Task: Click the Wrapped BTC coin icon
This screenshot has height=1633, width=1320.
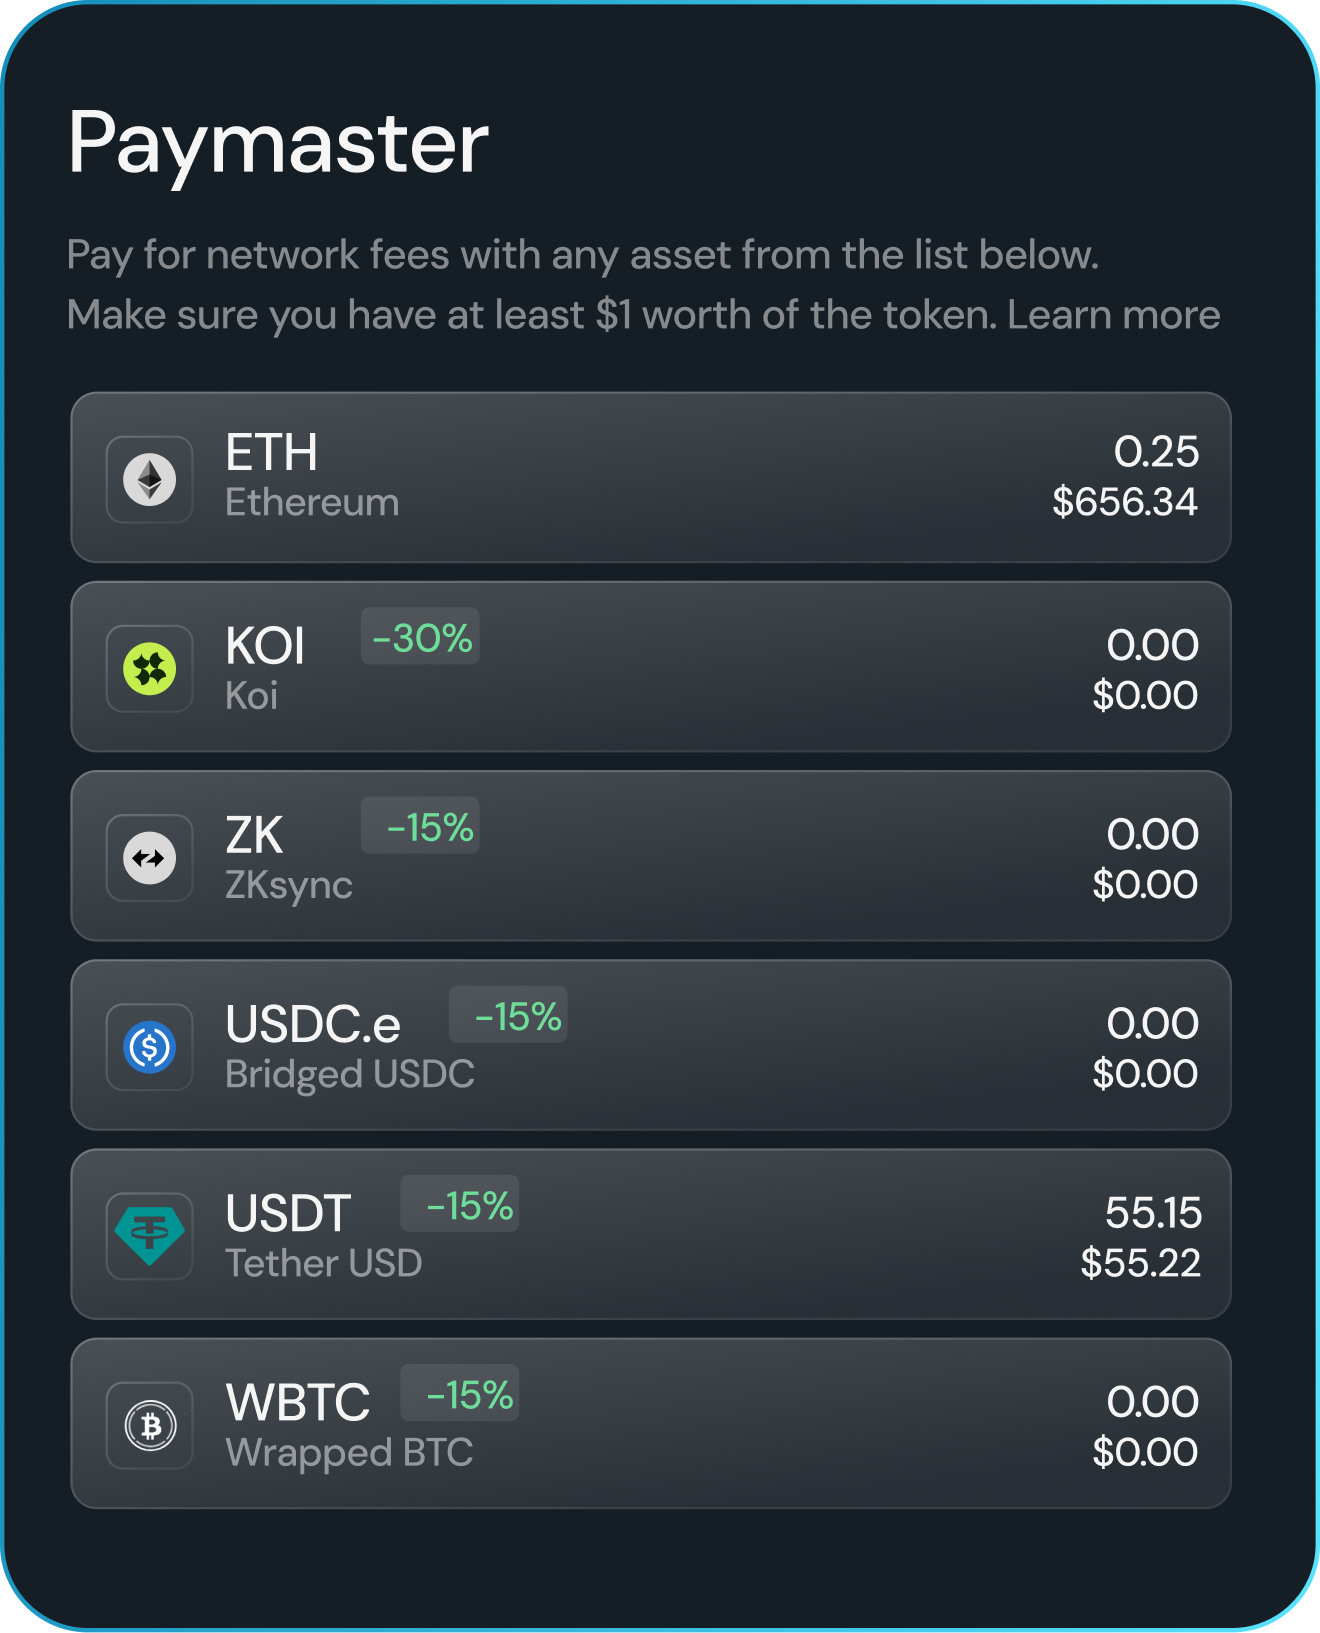Action: pos(150,1425)
